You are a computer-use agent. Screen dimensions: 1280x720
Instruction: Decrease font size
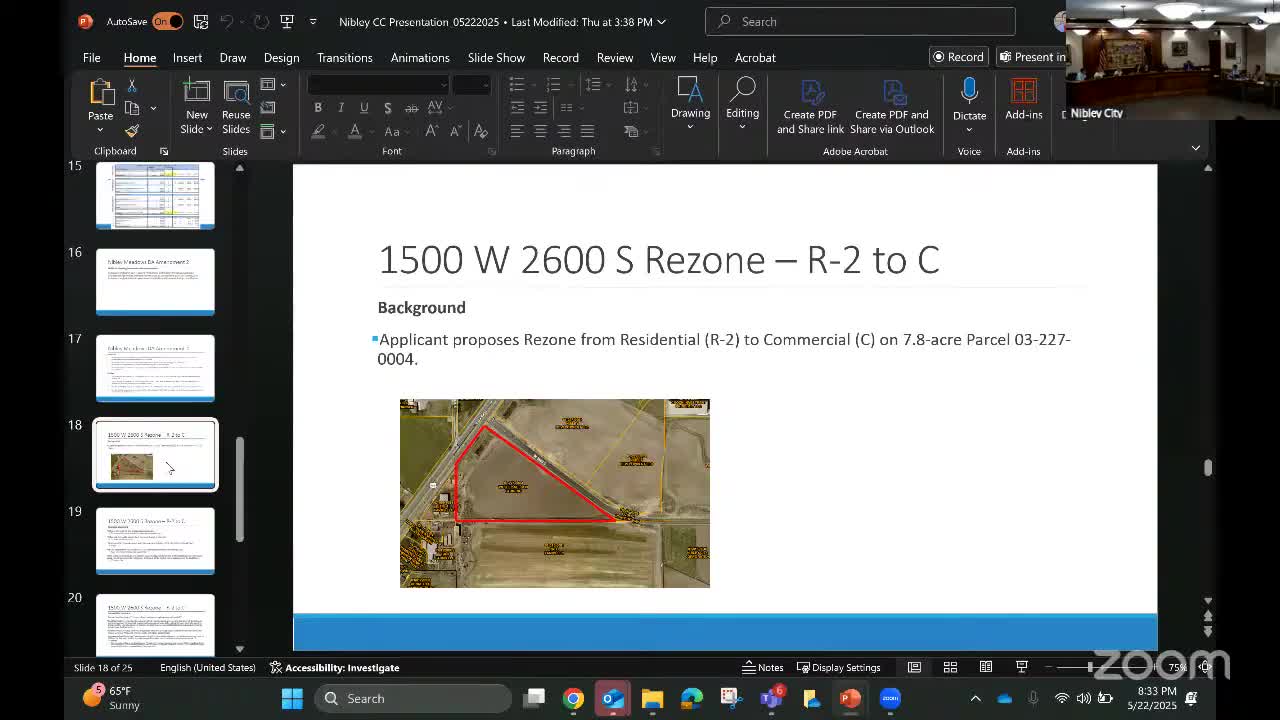456,131
